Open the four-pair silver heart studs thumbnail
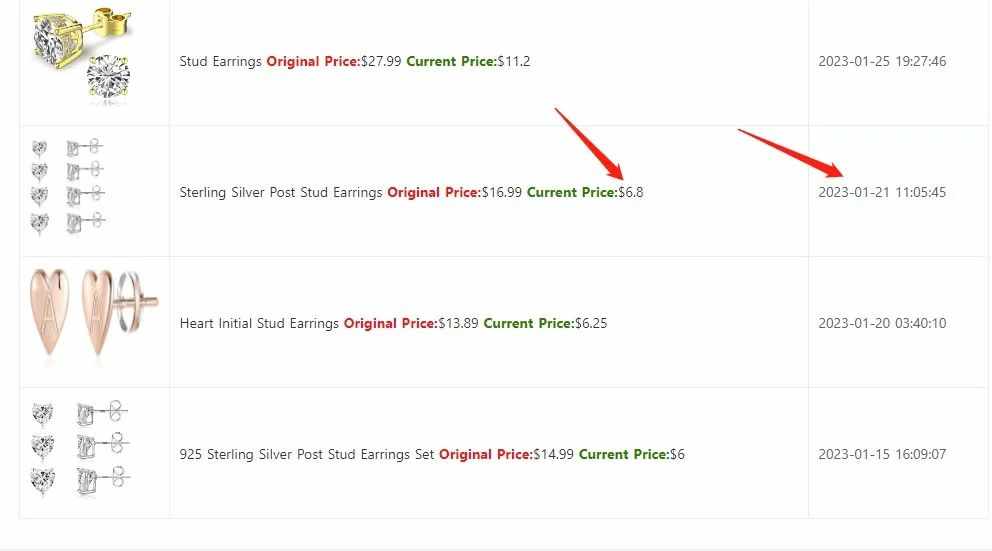992x551 pixels. click(68, 186)
